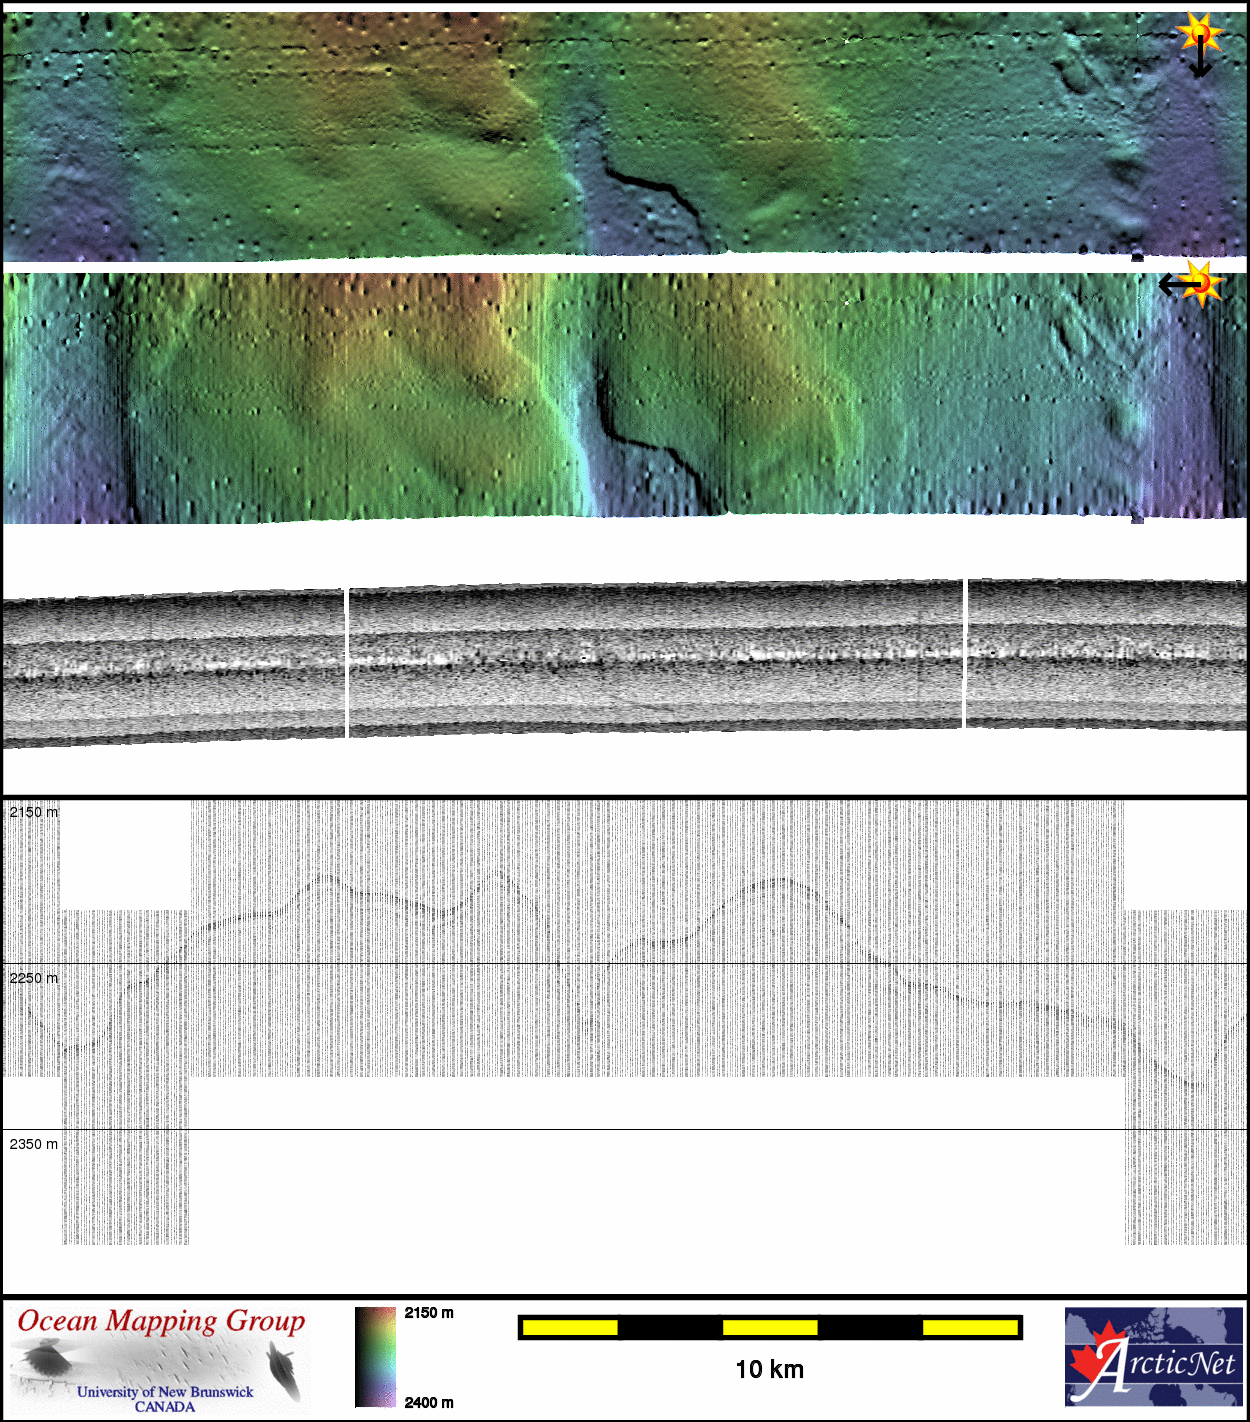Click the 2350 m depth profile label
Screen dimensions: 1250x1422
click(x=33, y=1144)
